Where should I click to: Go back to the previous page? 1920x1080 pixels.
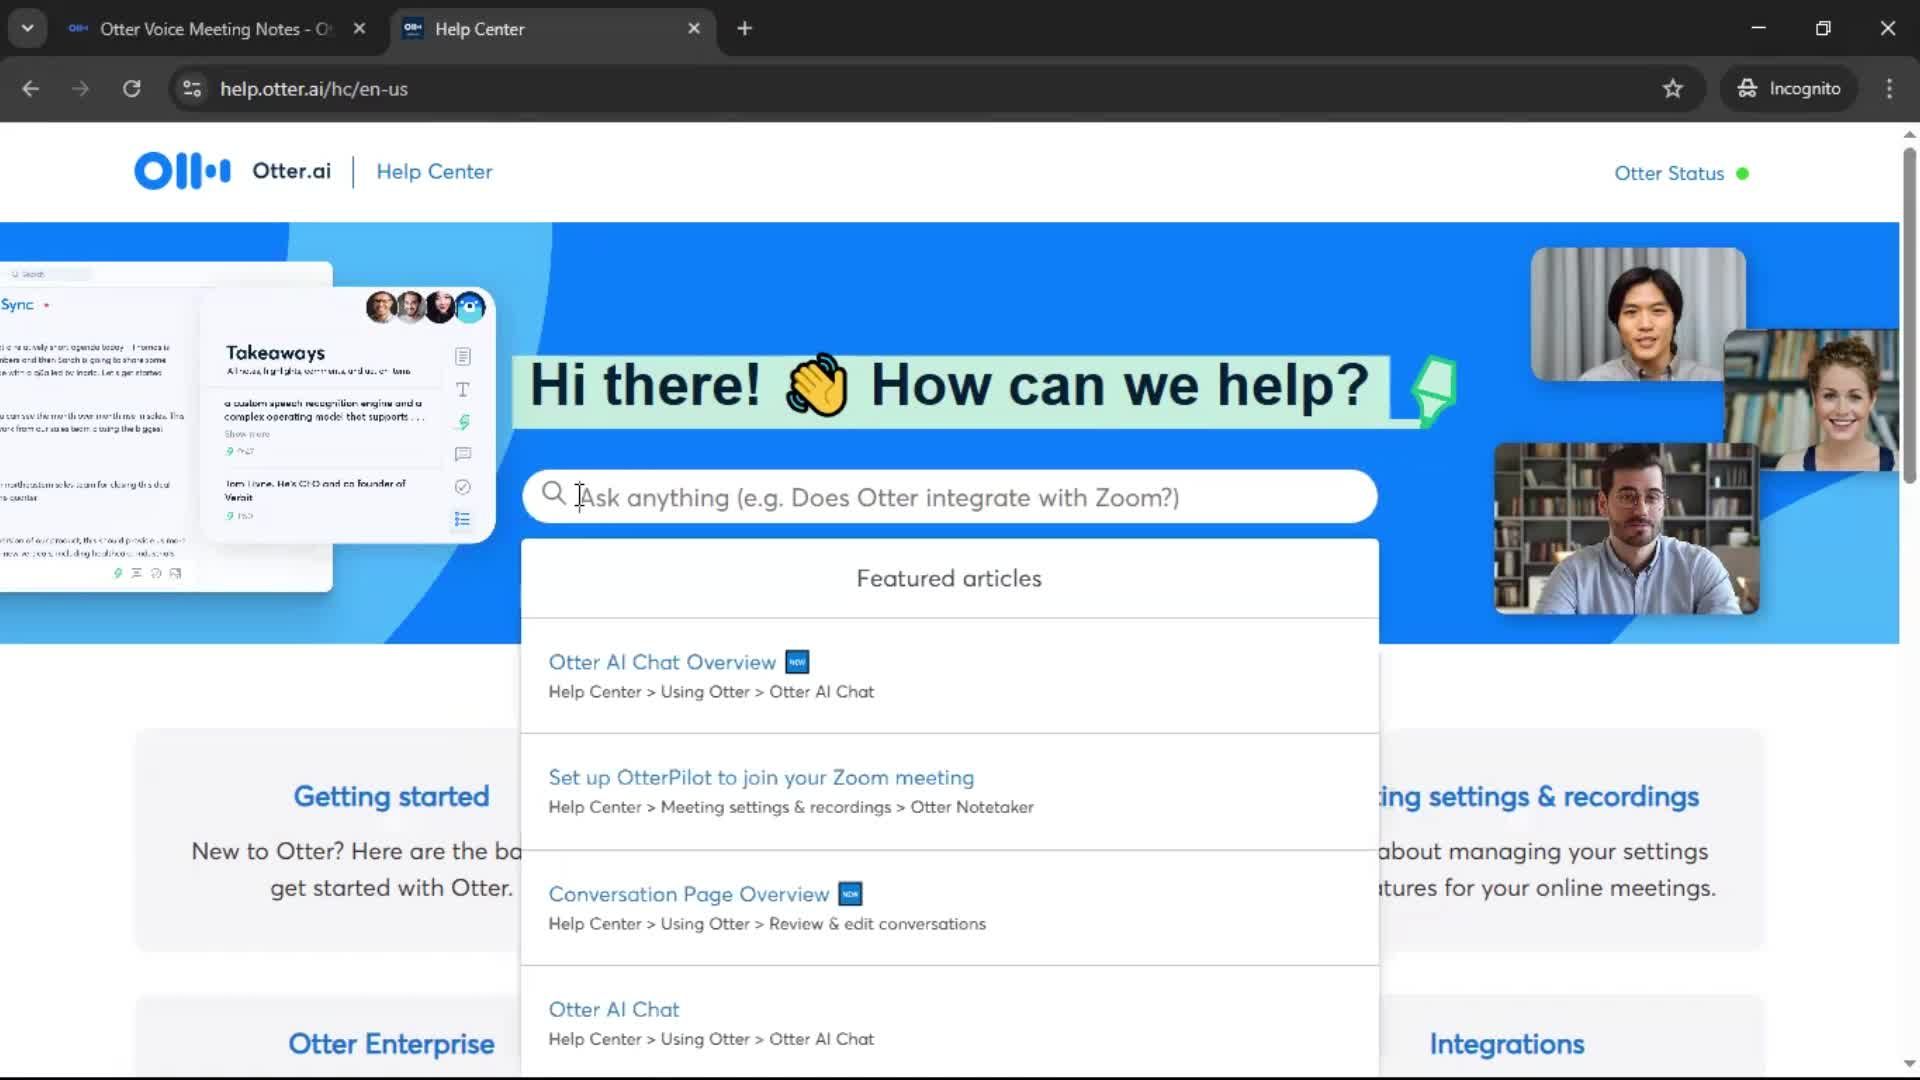pyautogui.click(x=30, y=89)
